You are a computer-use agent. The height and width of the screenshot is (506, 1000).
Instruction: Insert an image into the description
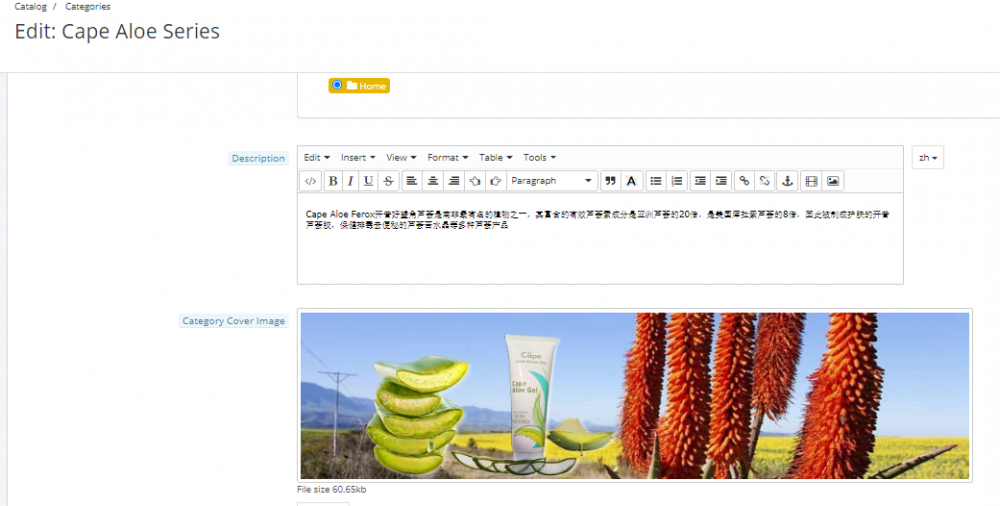[x=833, y=181]
